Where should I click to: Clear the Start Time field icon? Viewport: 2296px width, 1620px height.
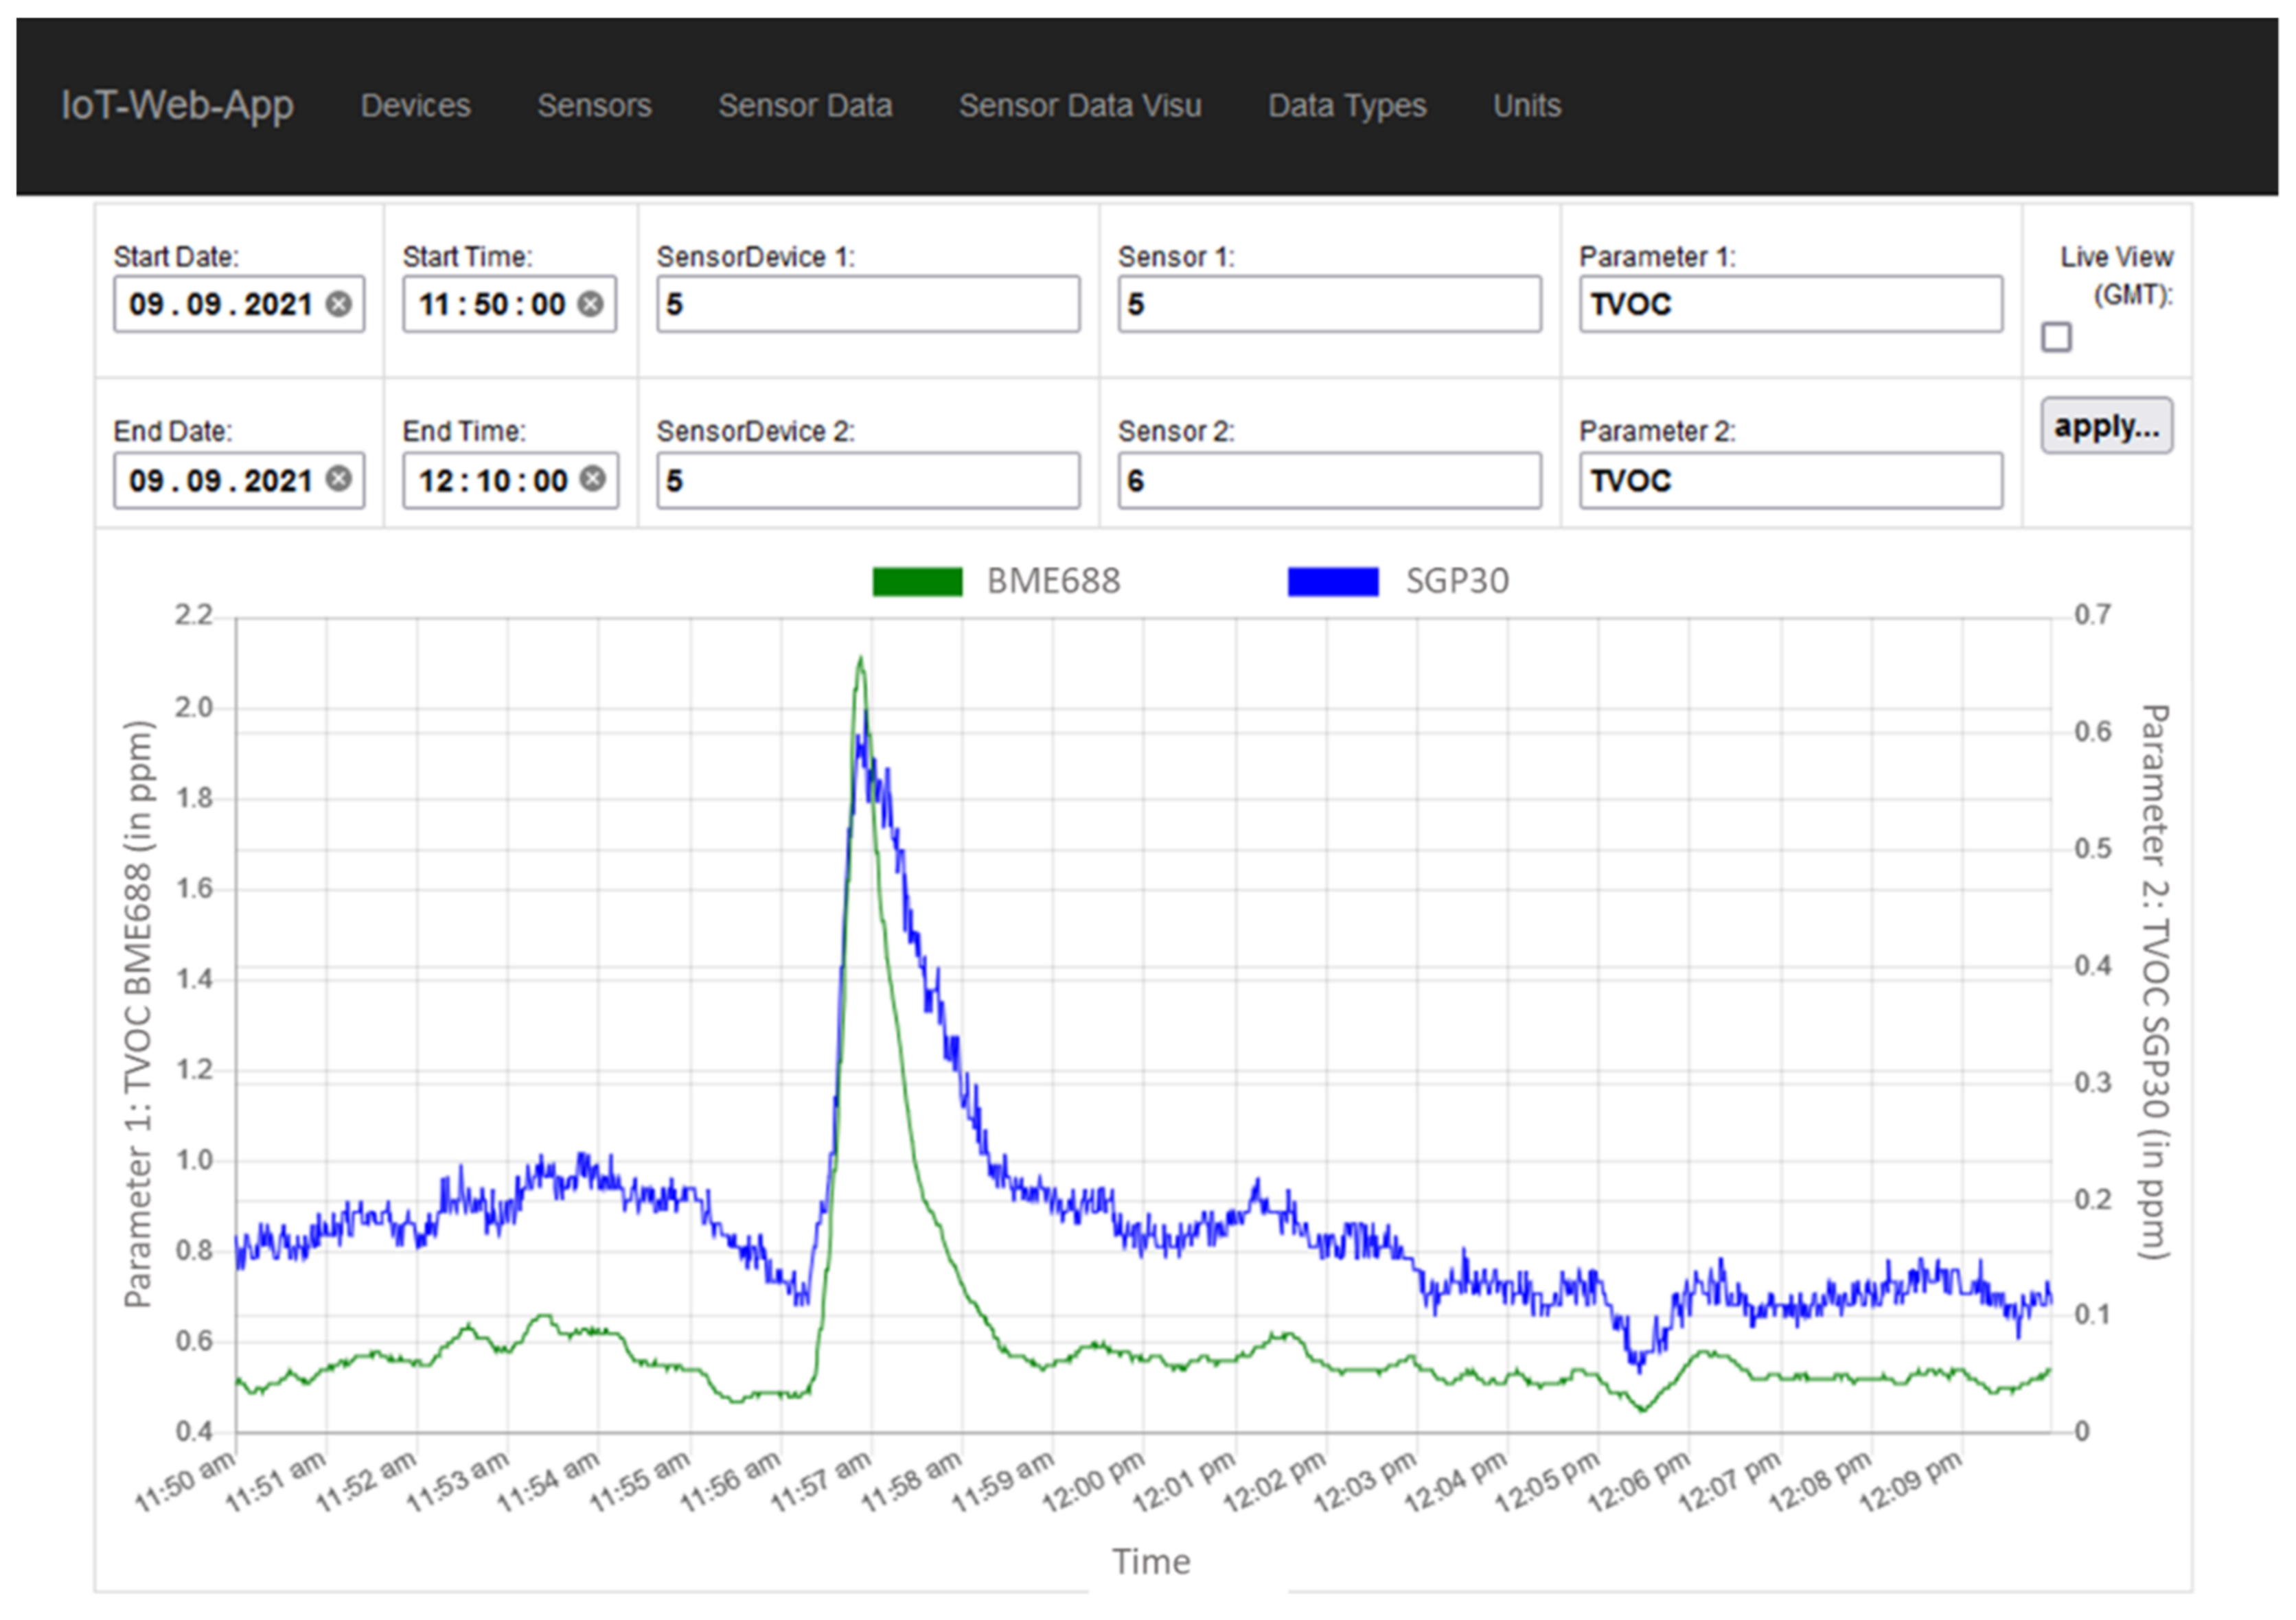tap(591, 304)
